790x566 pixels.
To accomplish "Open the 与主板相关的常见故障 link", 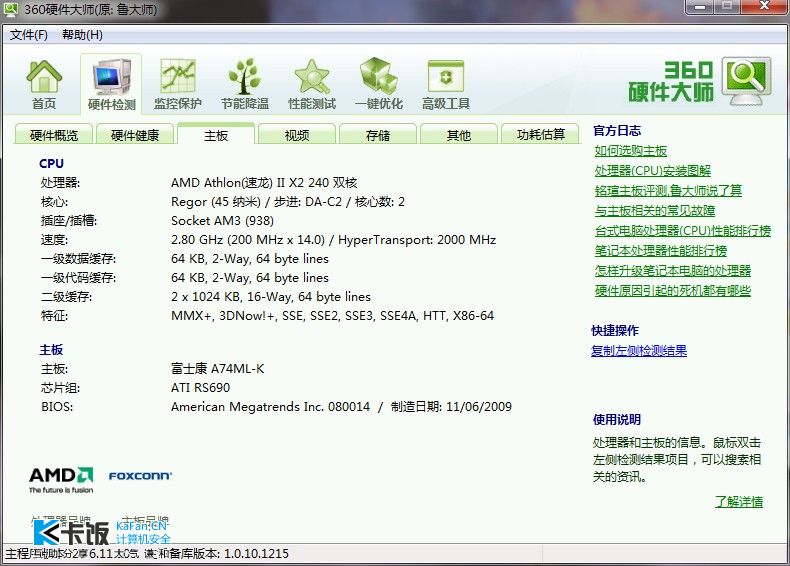I will click(654, 211).
